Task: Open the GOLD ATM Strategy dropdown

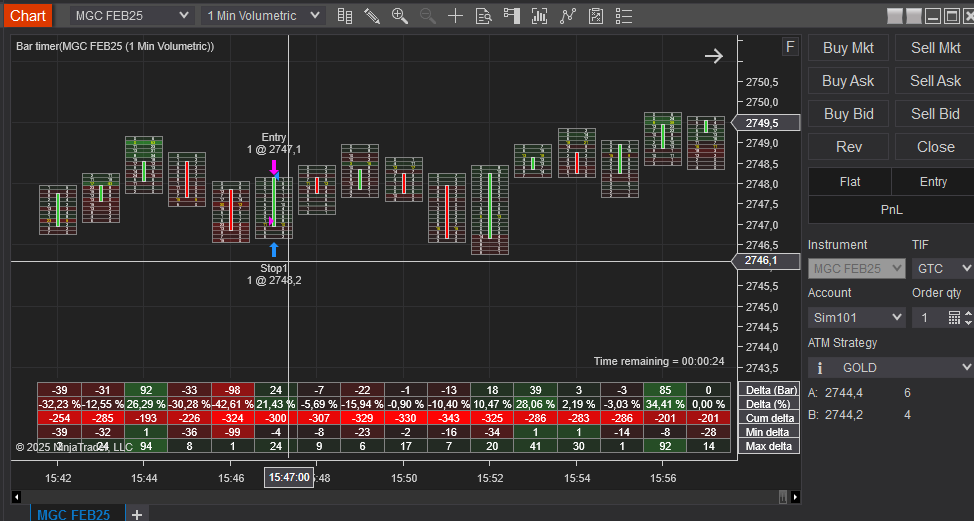Action: [891, 368]
